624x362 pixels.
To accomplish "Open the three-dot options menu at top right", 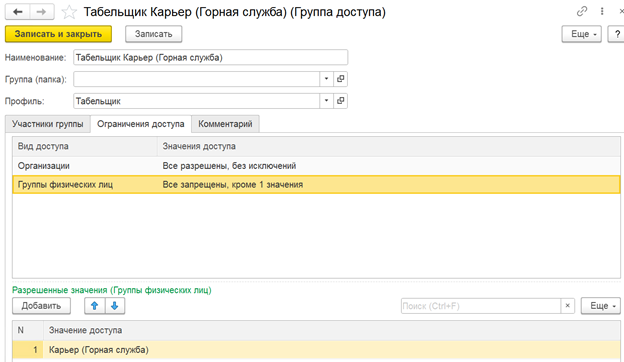I will point(602,11).
